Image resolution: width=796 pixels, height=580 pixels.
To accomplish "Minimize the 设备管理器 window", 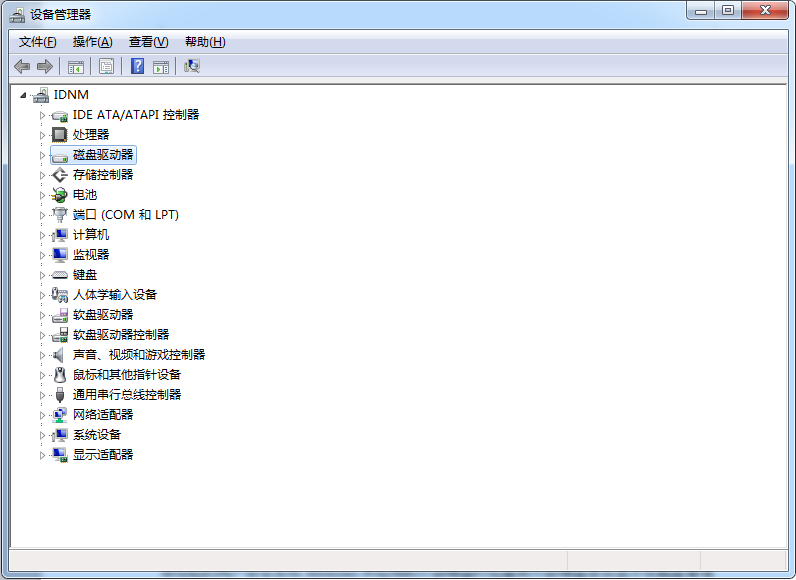I will point(701,11).
